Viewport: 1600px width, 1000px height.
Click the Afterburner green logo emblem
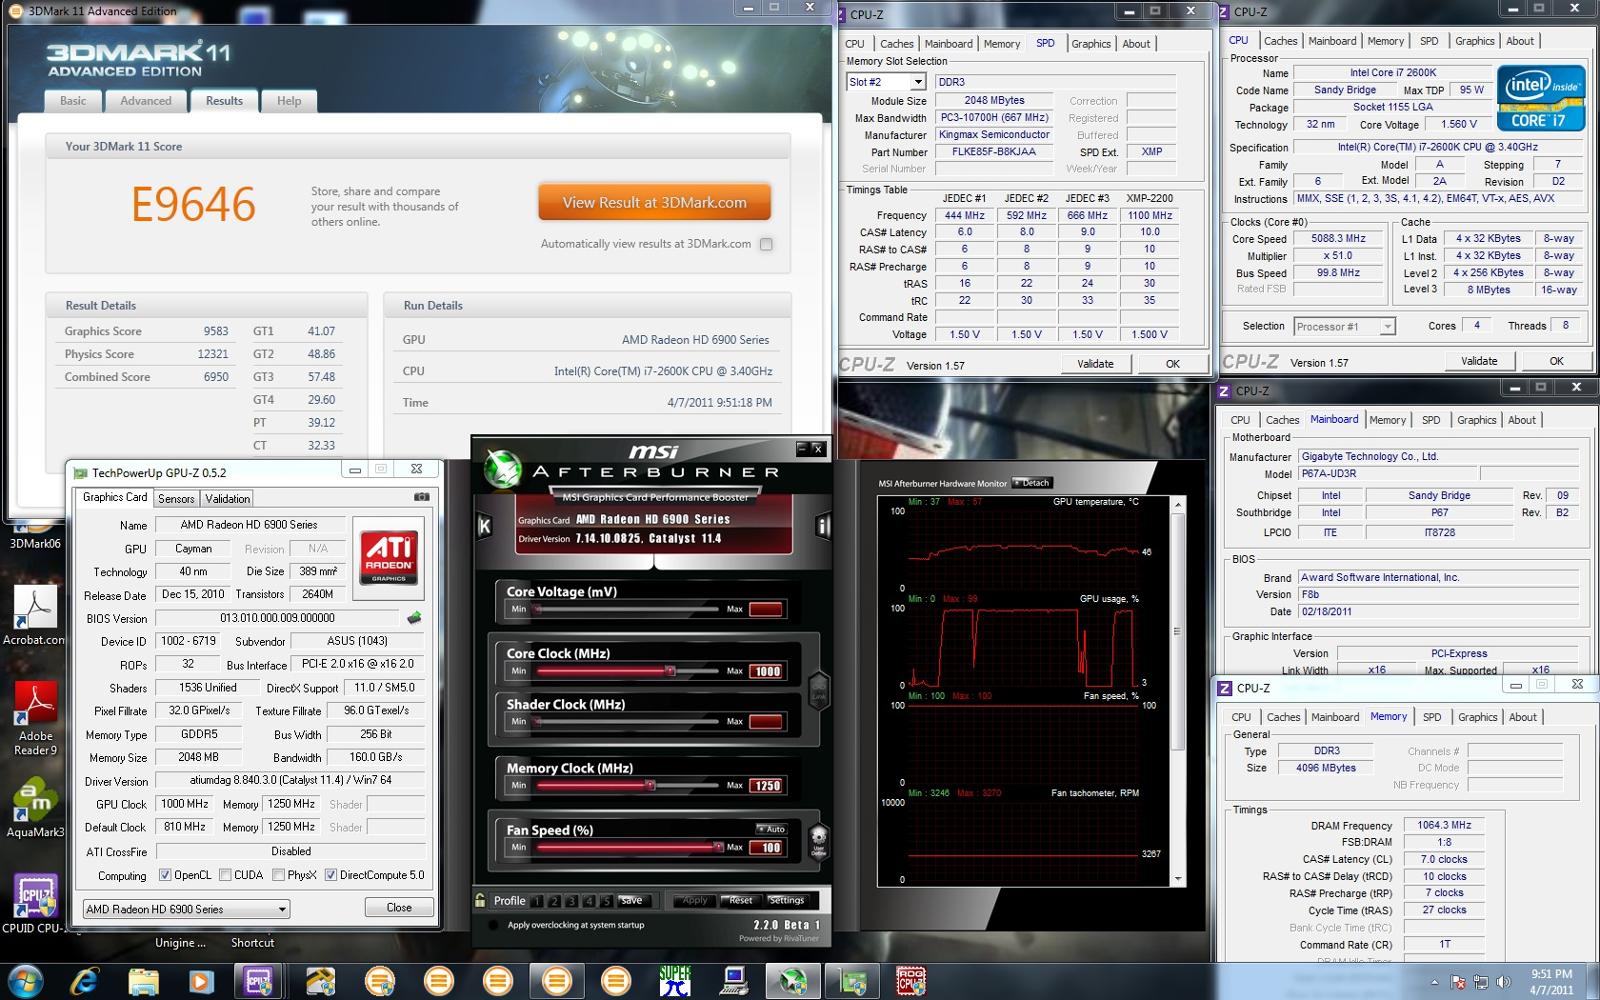[x=502, y=469]
